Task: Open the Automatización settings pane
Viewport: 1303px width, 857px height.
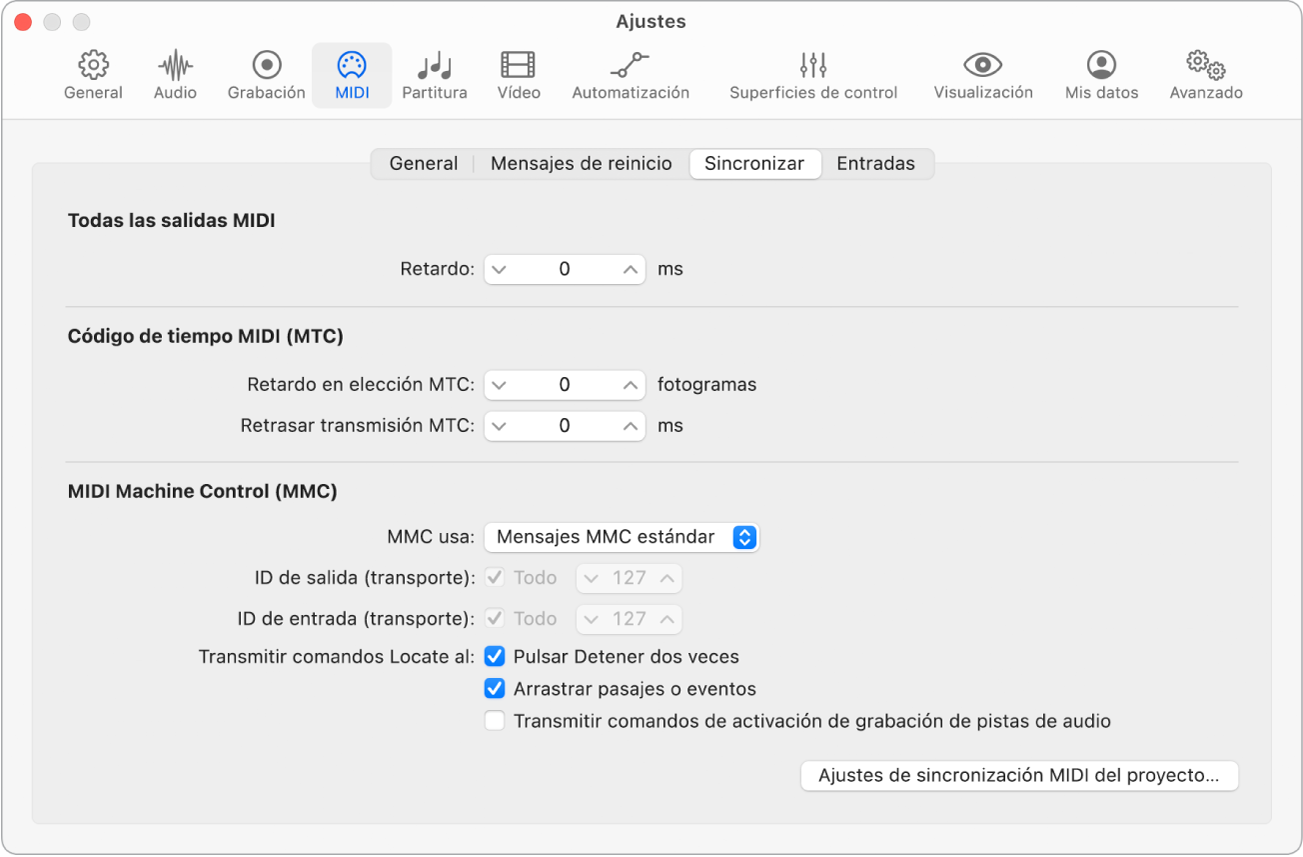Action: (x=630, y=76)
